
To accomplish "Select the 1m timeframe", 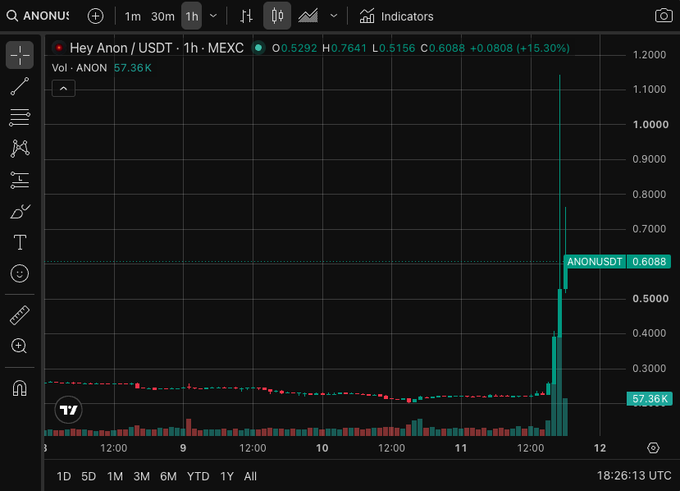I will 133,16.
